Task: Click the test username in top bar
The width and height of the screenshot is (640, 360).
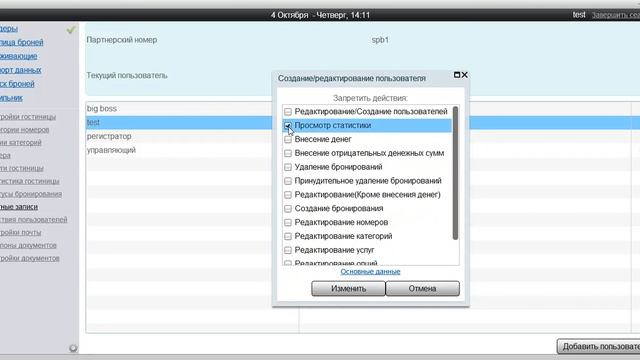Action: point(579,15)
